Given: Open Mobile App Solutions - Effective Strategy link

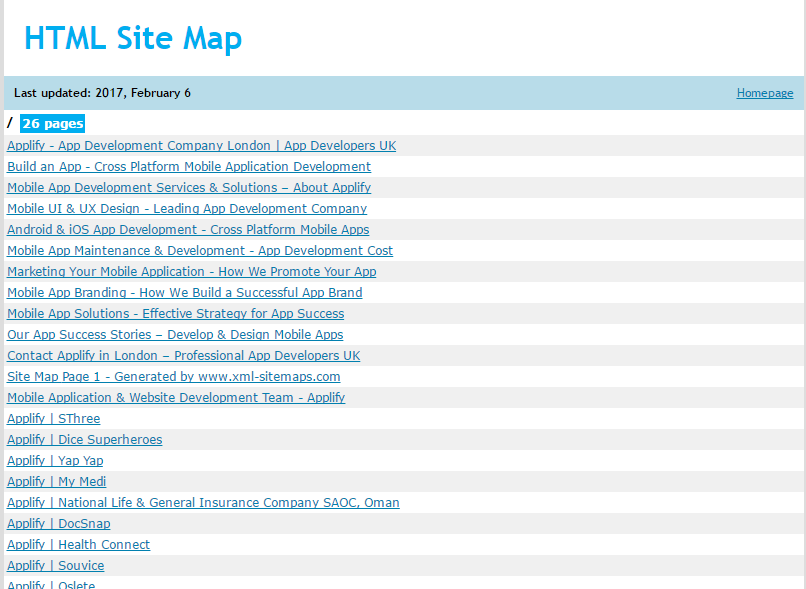Looking at the screenshot, I should coord(175,314).
